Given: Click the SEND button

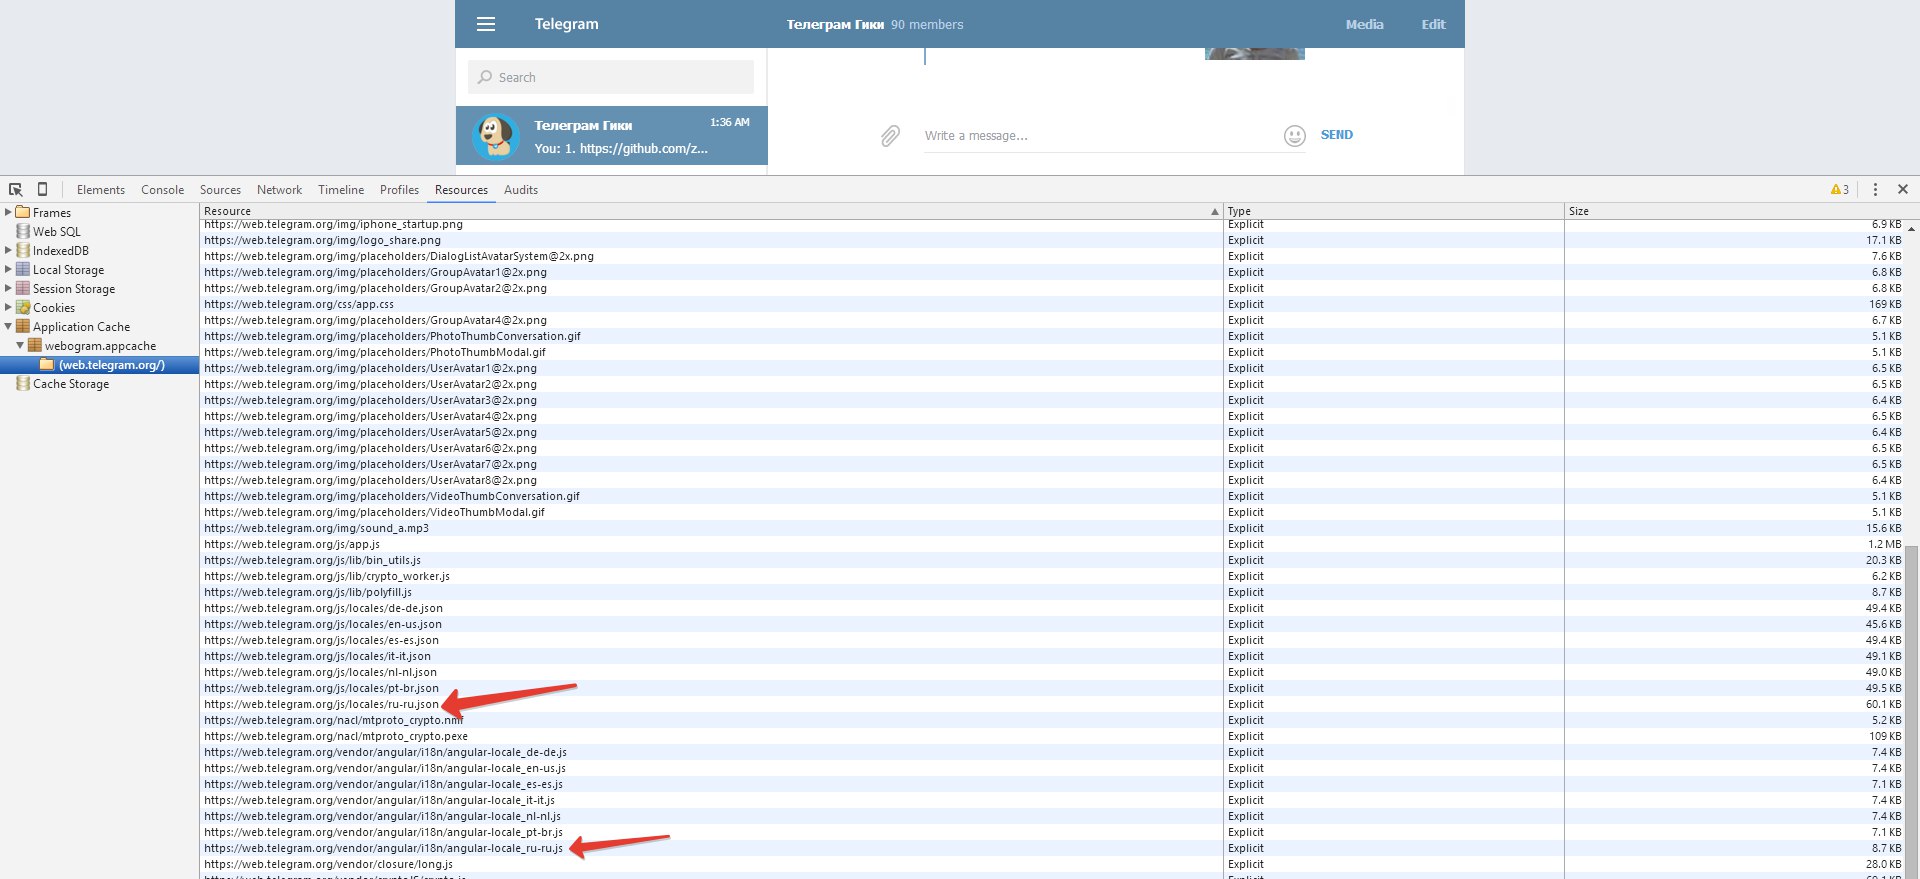Looking at the screenshot, I should [1337, 135].
